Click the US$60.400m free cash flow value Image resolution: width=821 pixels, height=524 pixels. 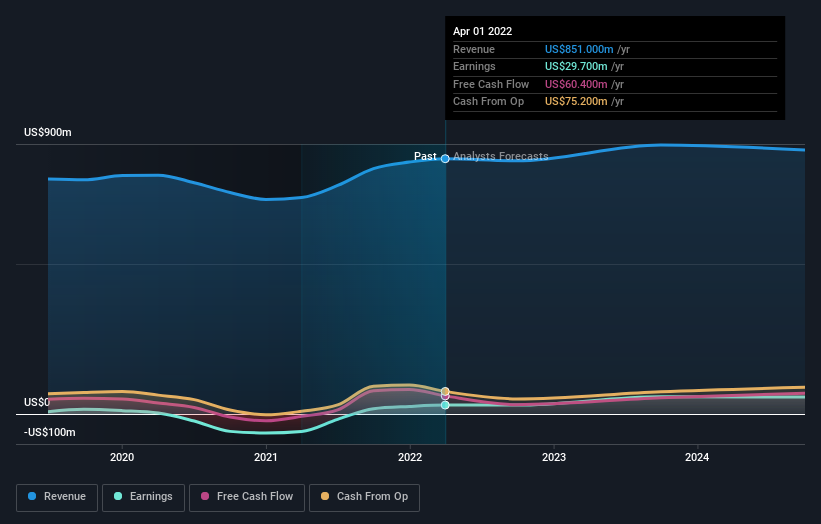(x=576, y=84)
